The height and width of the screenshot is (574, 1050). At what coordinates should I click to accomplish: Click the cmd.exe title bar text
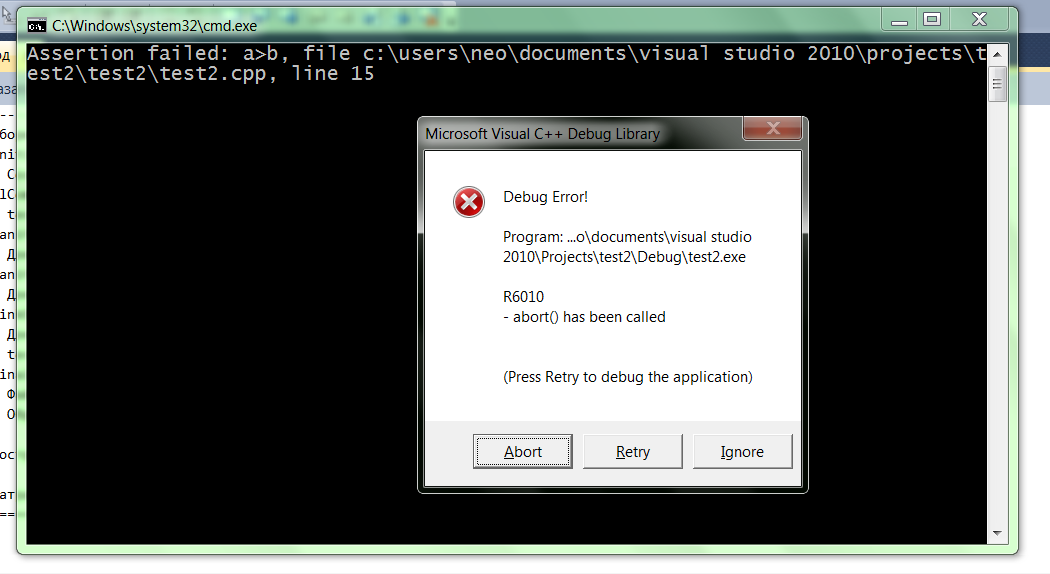155,26
